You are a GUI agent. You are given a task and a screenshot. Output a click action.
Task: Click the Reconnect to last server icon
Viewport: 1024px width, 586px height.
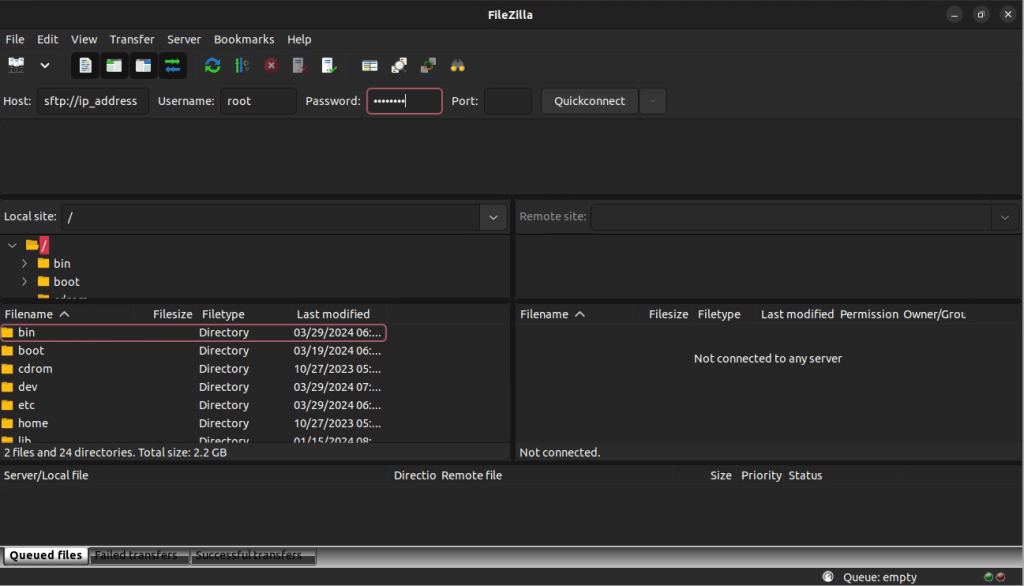point(329,65)
